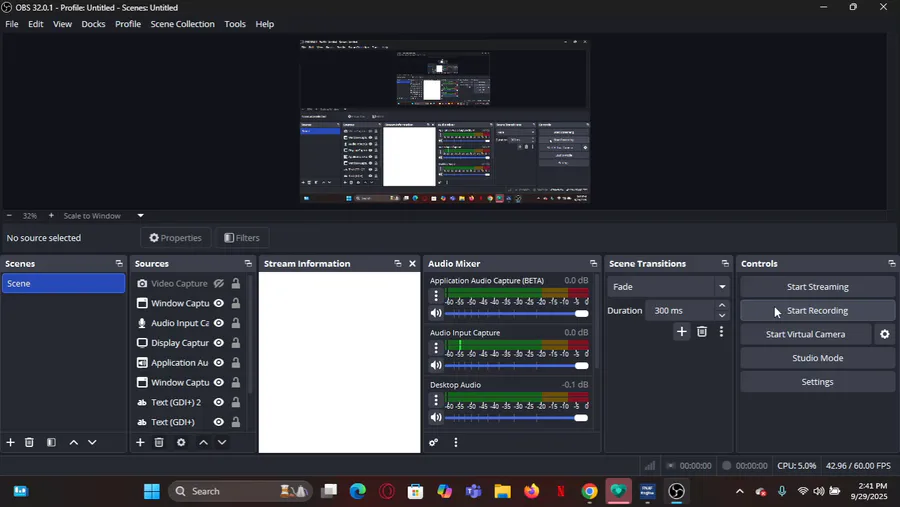This screenshot has width=900, height=507.
Task: Add a new scene with plus icon
Action: (10, 442)
